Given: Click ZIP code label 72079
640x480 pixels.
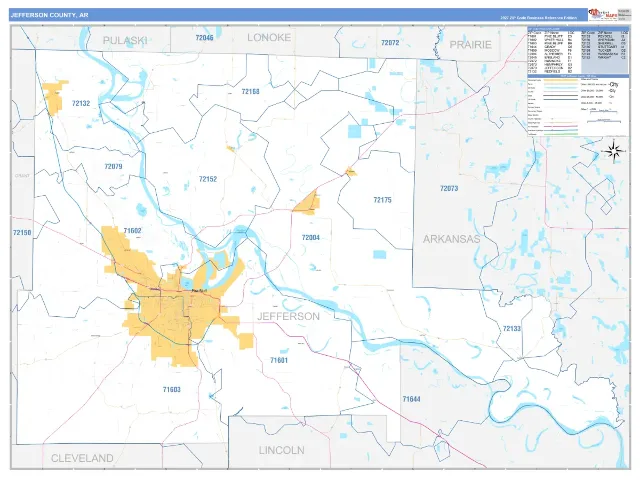Looking at the screenshot, I should [113, 166].
